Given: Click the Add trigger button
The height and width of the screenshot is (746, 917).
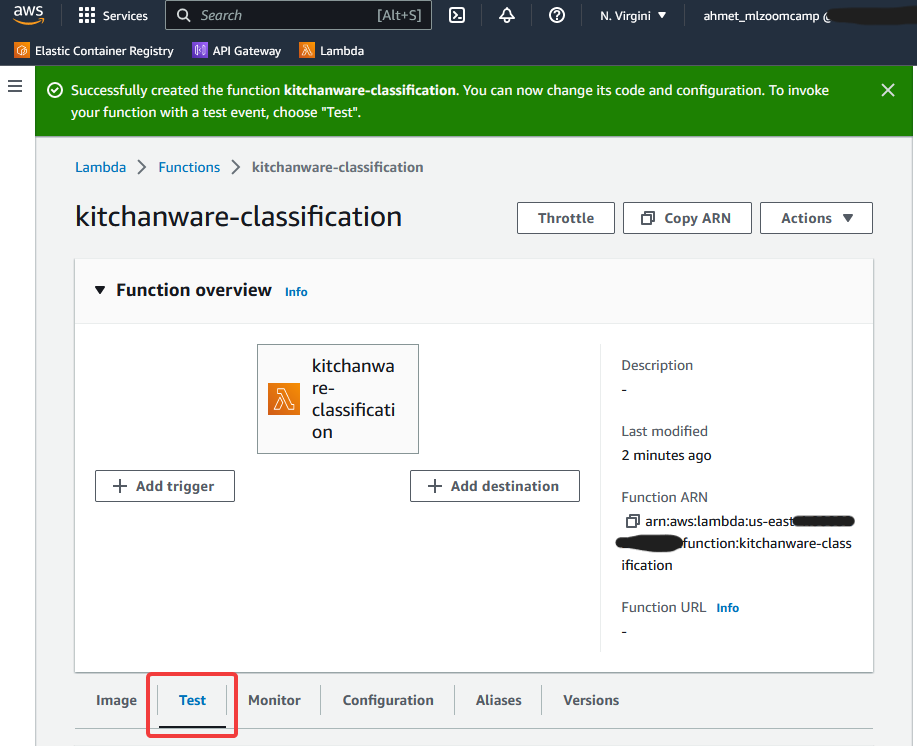Looking at the screenshot, I should tap(165, 486).
